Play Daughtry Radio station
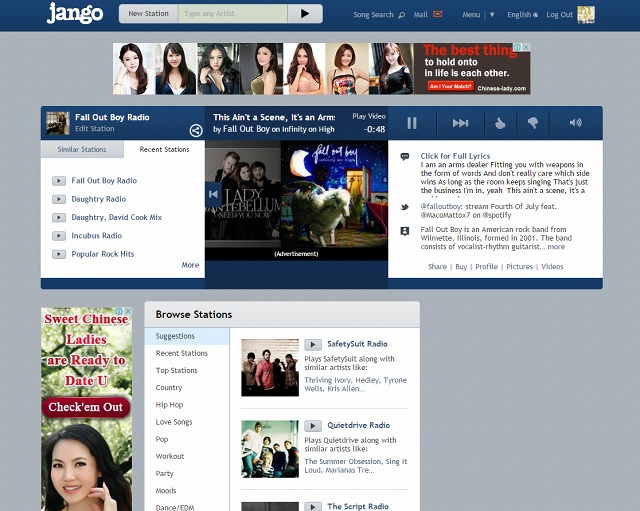Viewport: 640px width, 511px height. (59, 199)
